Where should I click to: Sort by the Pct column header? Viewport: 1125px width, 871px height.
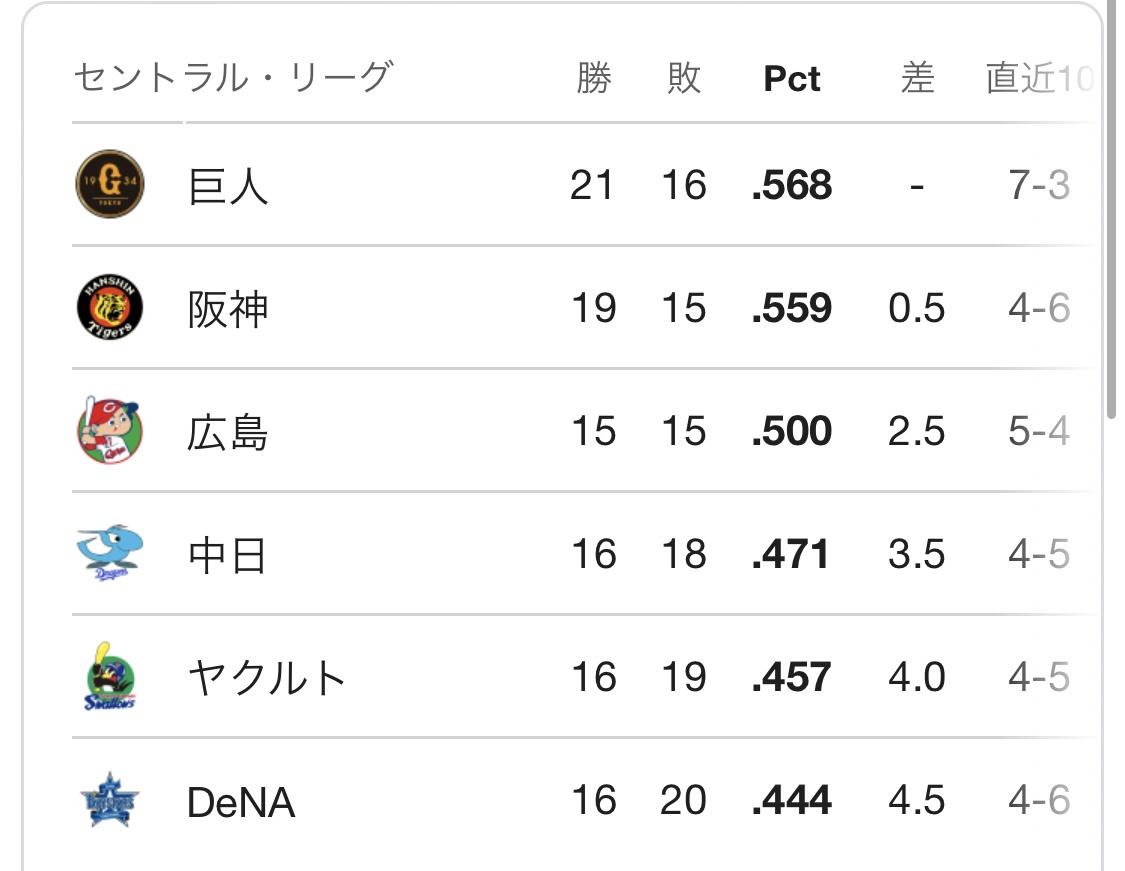point(792,79)
